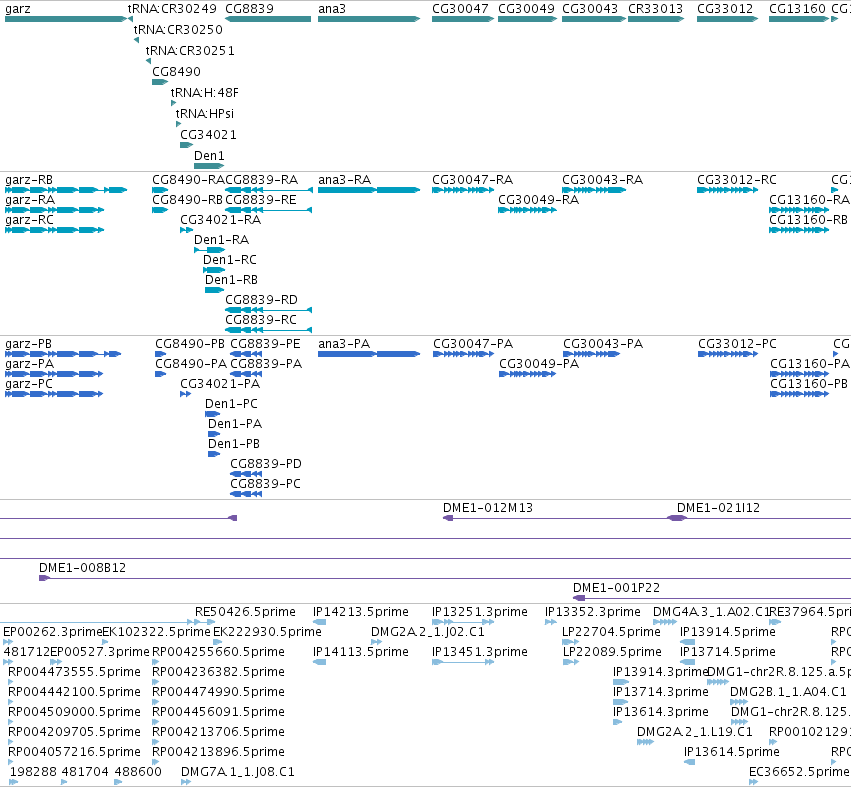This screenshot has width=851, height=787.
Task: Click the CG30049 gene label
Action: click(x=526, y=9)
